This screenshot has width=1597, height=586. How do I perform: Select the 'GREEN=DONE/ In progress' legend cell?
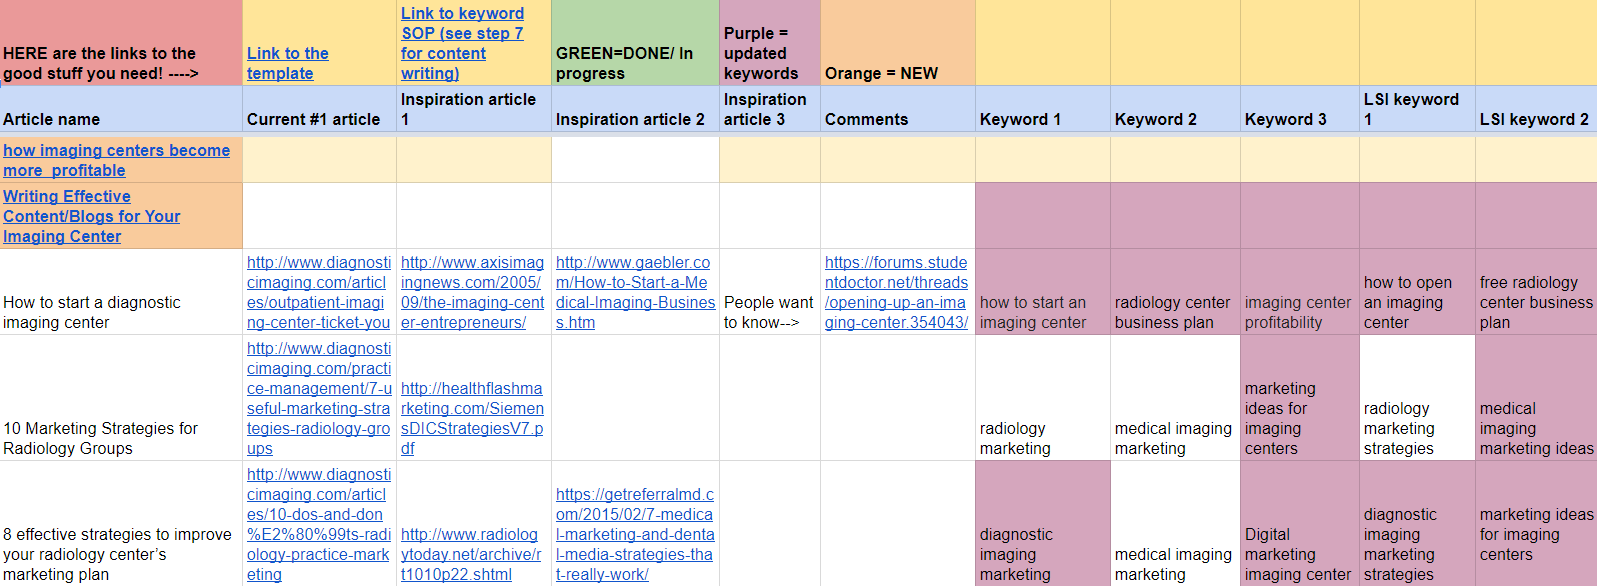pos(635,43)
